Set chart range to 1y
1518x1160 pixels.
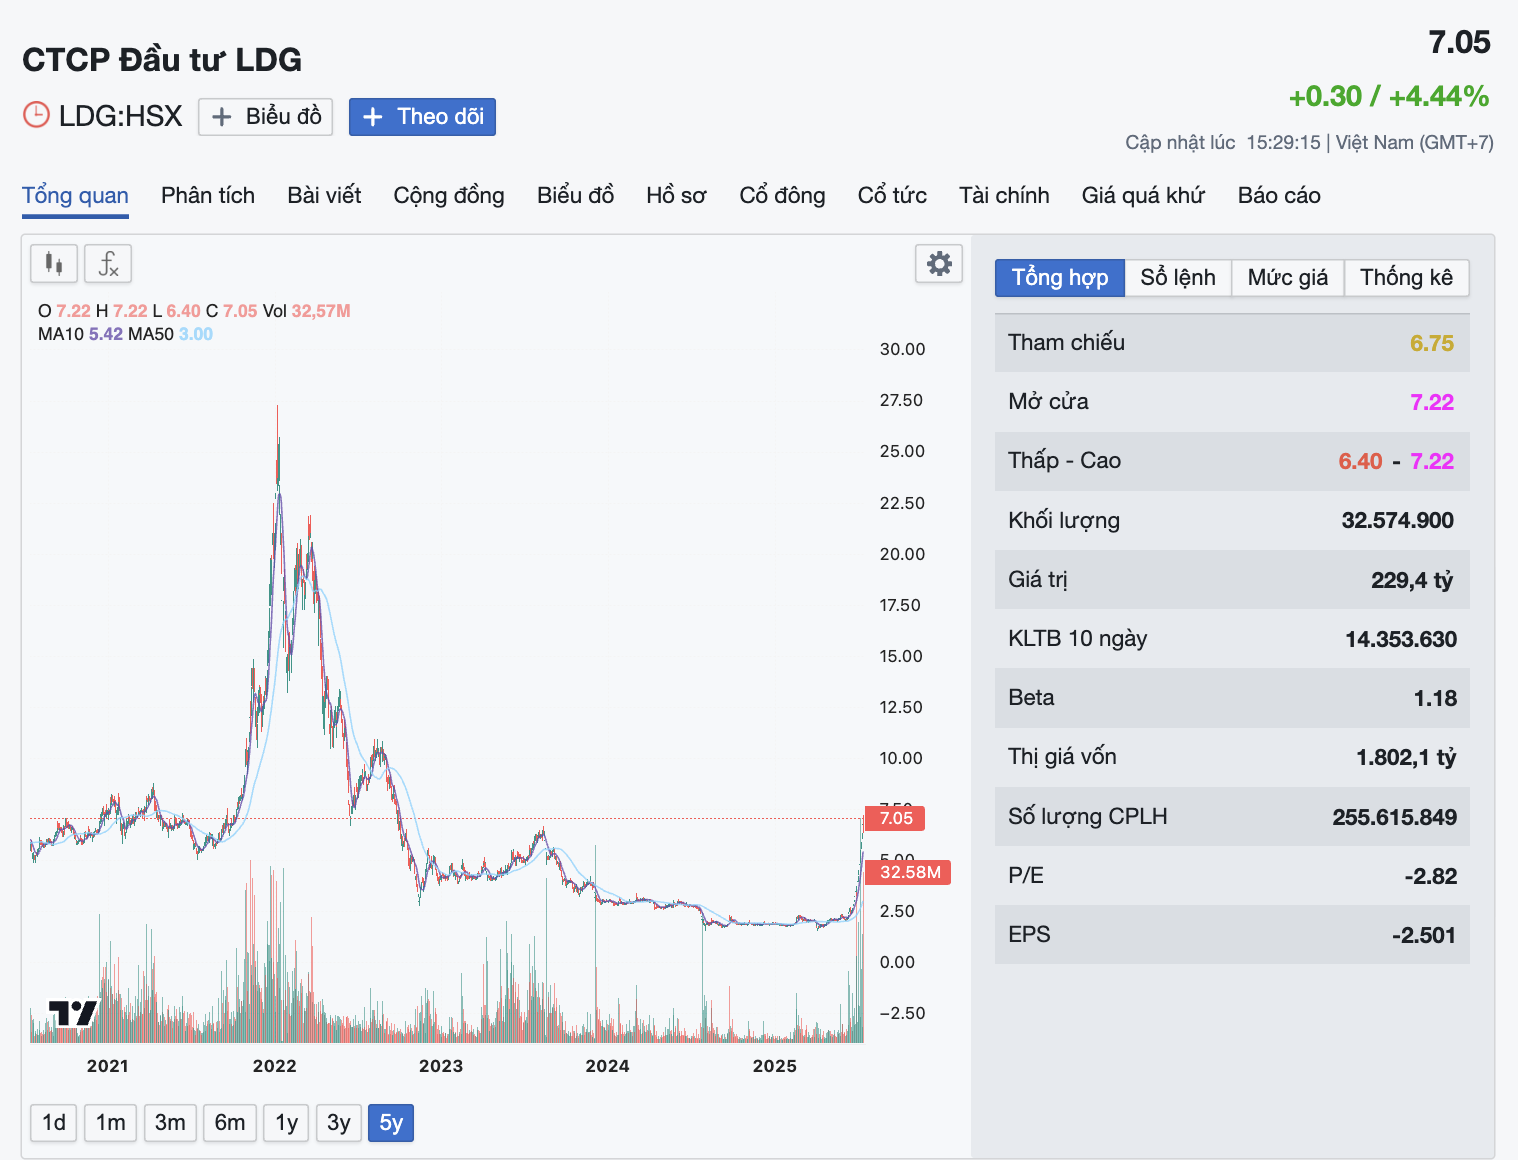[x=287, y=1122]
